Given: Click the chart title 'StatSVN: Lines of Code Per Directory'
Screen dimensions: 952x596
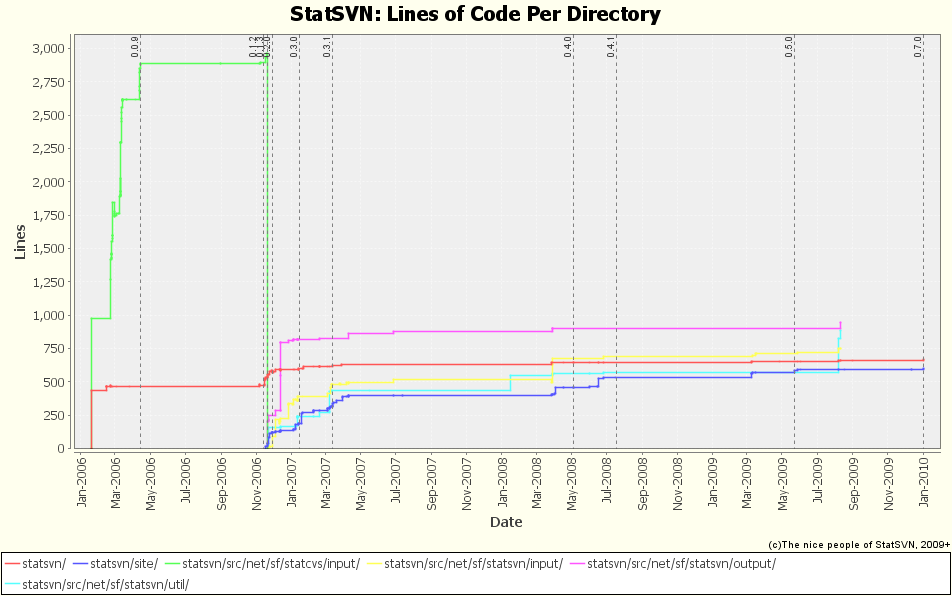Looking at the screenshot, I should (x=475, y=14).
